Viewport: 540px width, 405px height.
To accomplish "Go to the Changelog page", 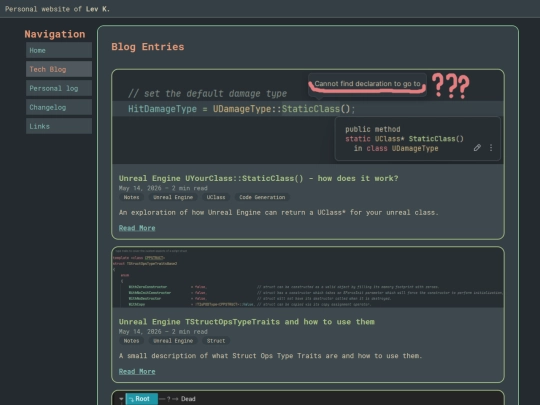I will pos(59,107).
